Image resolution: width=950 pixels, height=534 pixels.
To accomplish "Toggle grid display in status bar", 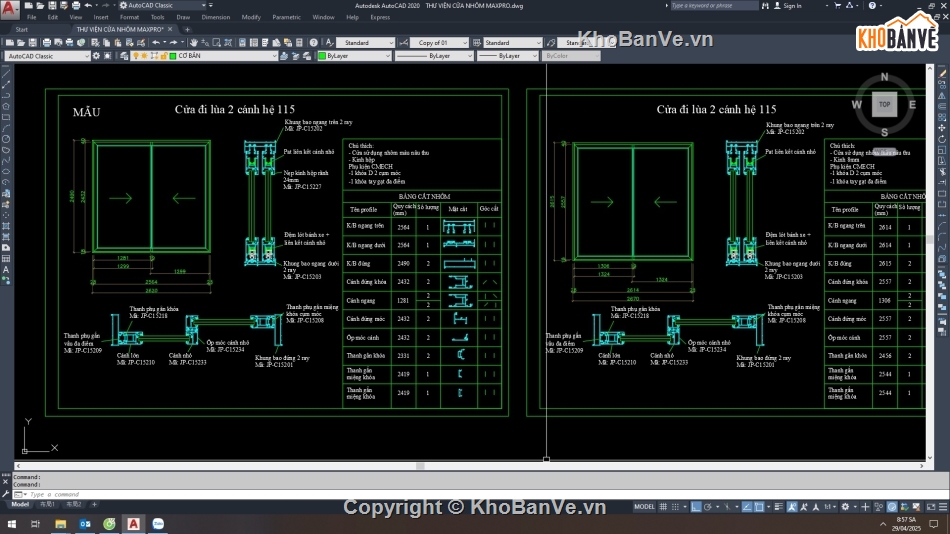I will coord(663,507).
